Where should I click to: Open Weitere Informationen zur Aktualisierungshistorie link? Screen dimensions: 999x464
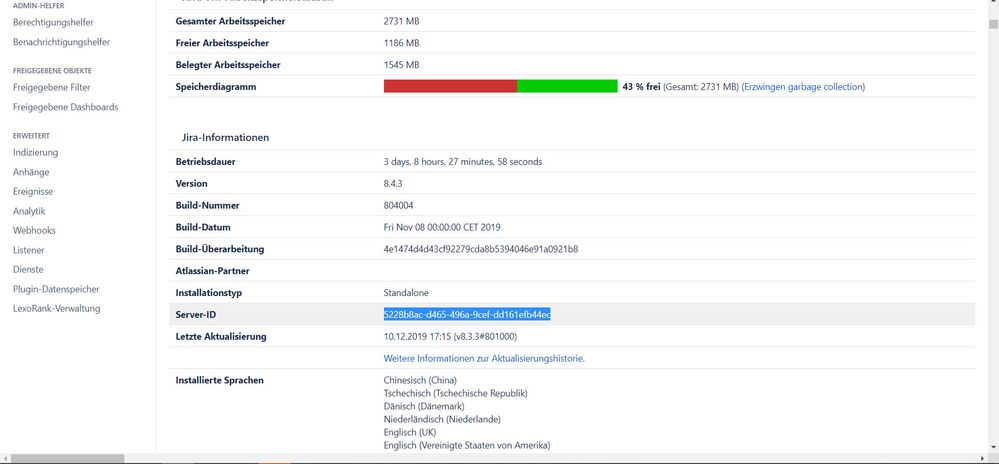484,358
